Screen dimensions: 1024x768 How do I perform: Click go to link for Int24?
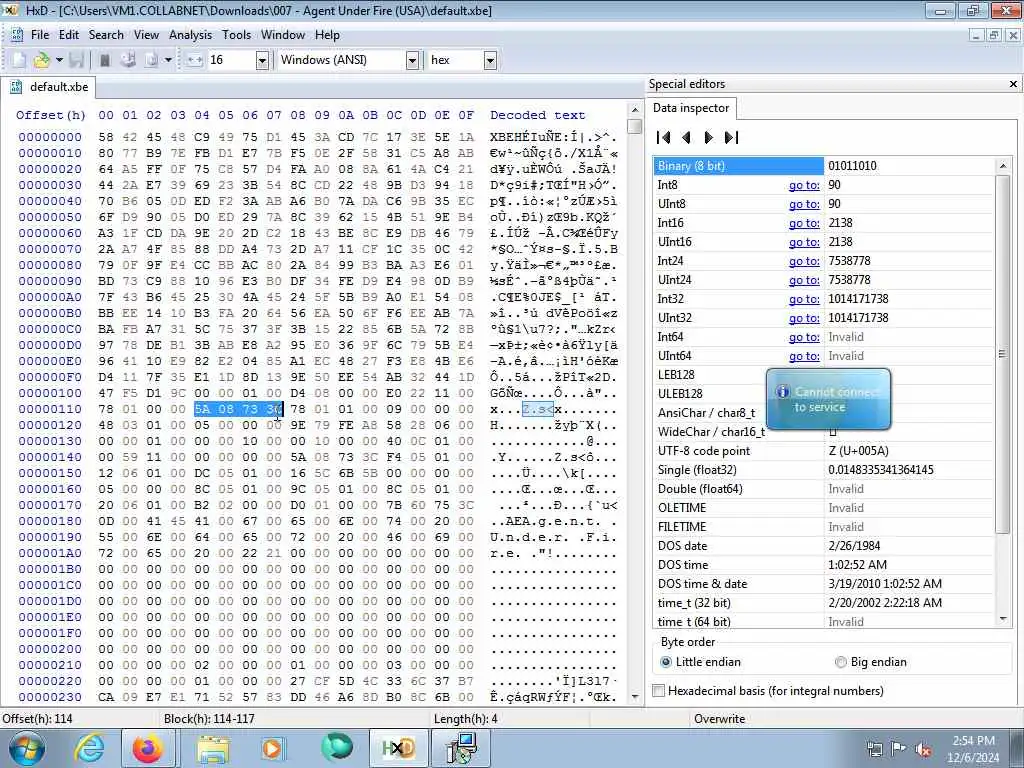pos(804,261)
